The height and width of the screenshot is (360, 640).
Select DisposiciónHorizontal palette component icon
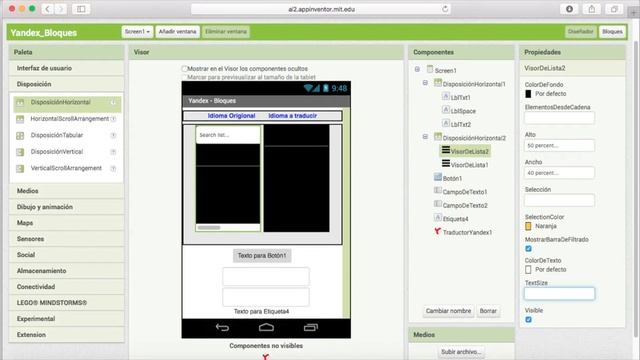[20, 102]
